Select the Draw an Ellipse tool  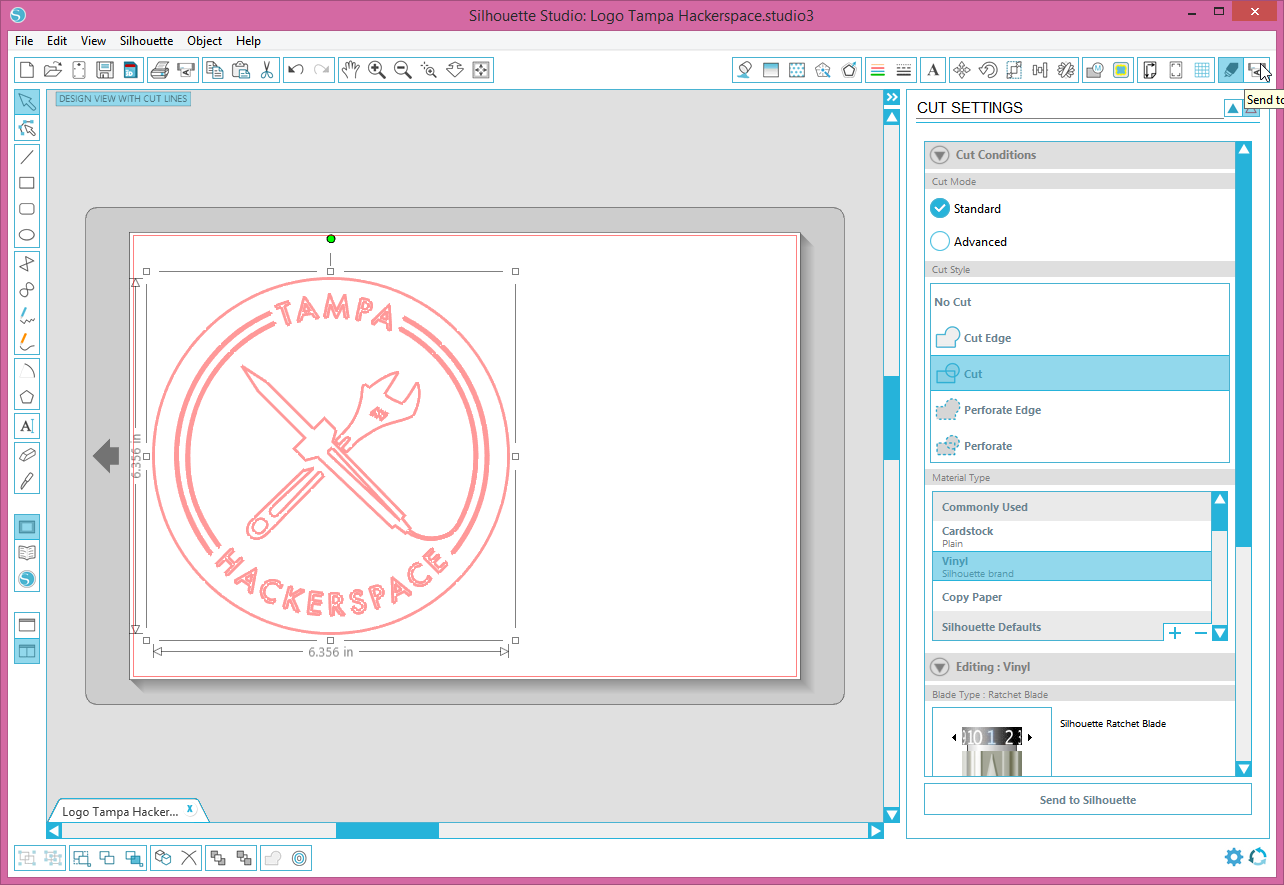click(x=27, y=236)
